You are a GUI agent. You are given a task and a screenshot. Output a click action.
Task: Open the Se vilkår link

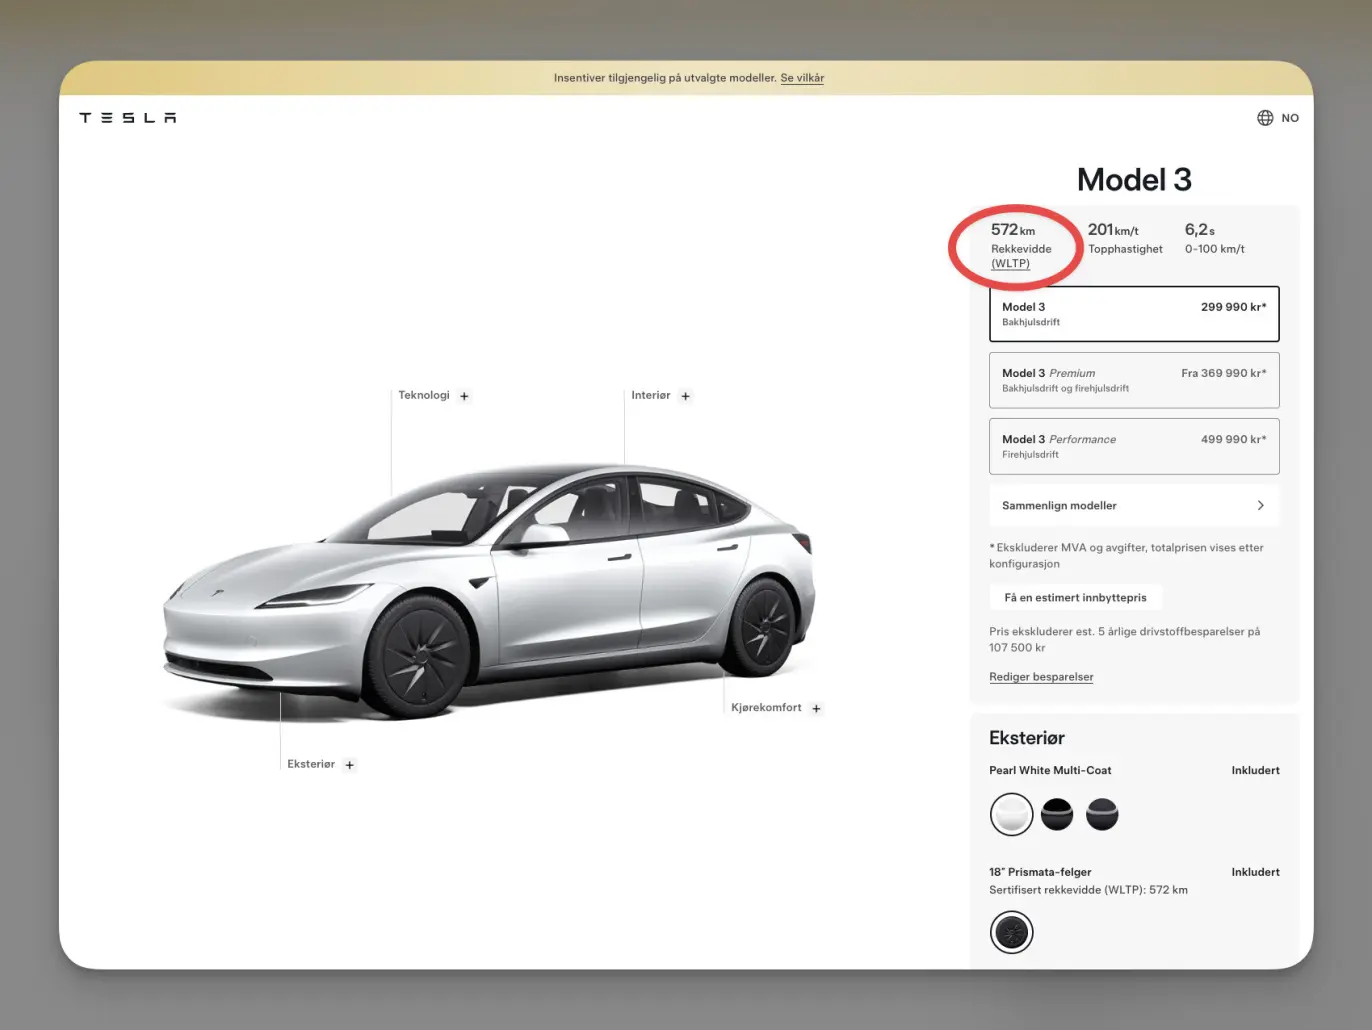(802, 78)
